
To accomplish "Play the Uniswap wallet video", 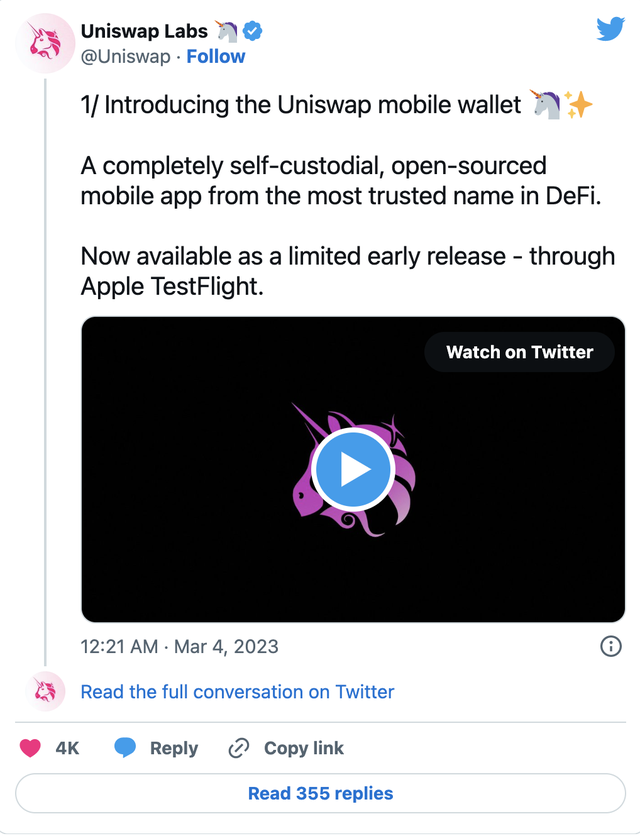I will coord(353,468).
